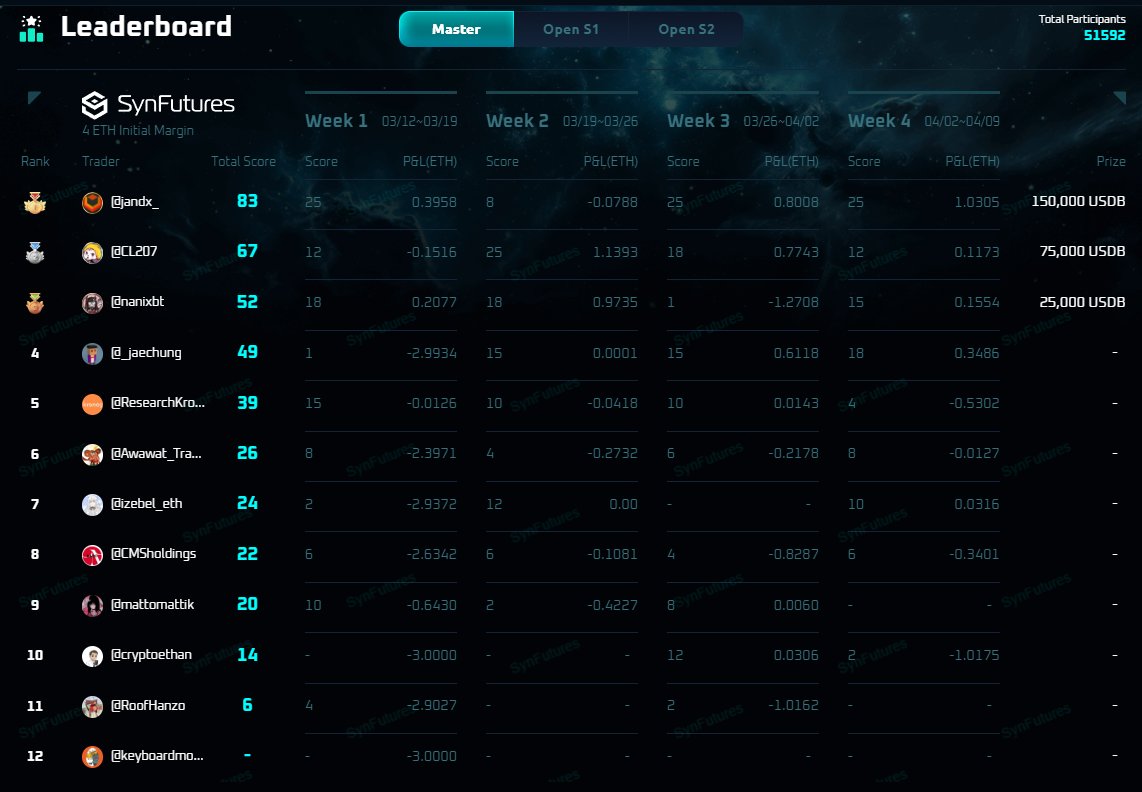Screen dimensions: 1142x792
Task: Open @keyboardmo... trader avatar
Action: 92,757
